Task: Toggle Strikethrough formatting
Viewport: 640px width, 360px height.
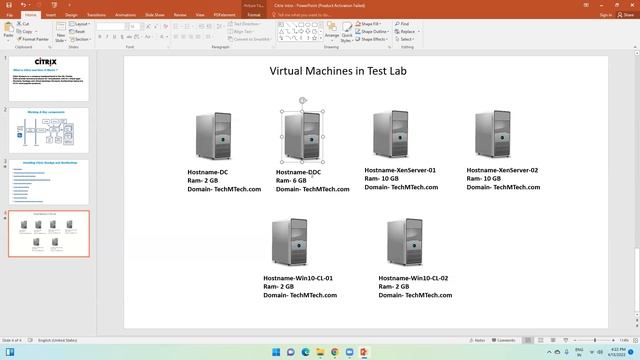Action: coord(129,37)
